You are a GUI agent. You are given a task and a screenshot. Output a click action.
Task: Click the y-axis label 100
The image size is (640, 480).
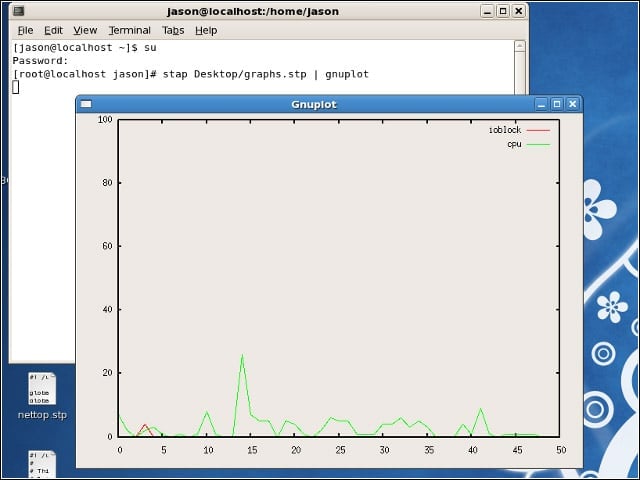tap(104, 119)
